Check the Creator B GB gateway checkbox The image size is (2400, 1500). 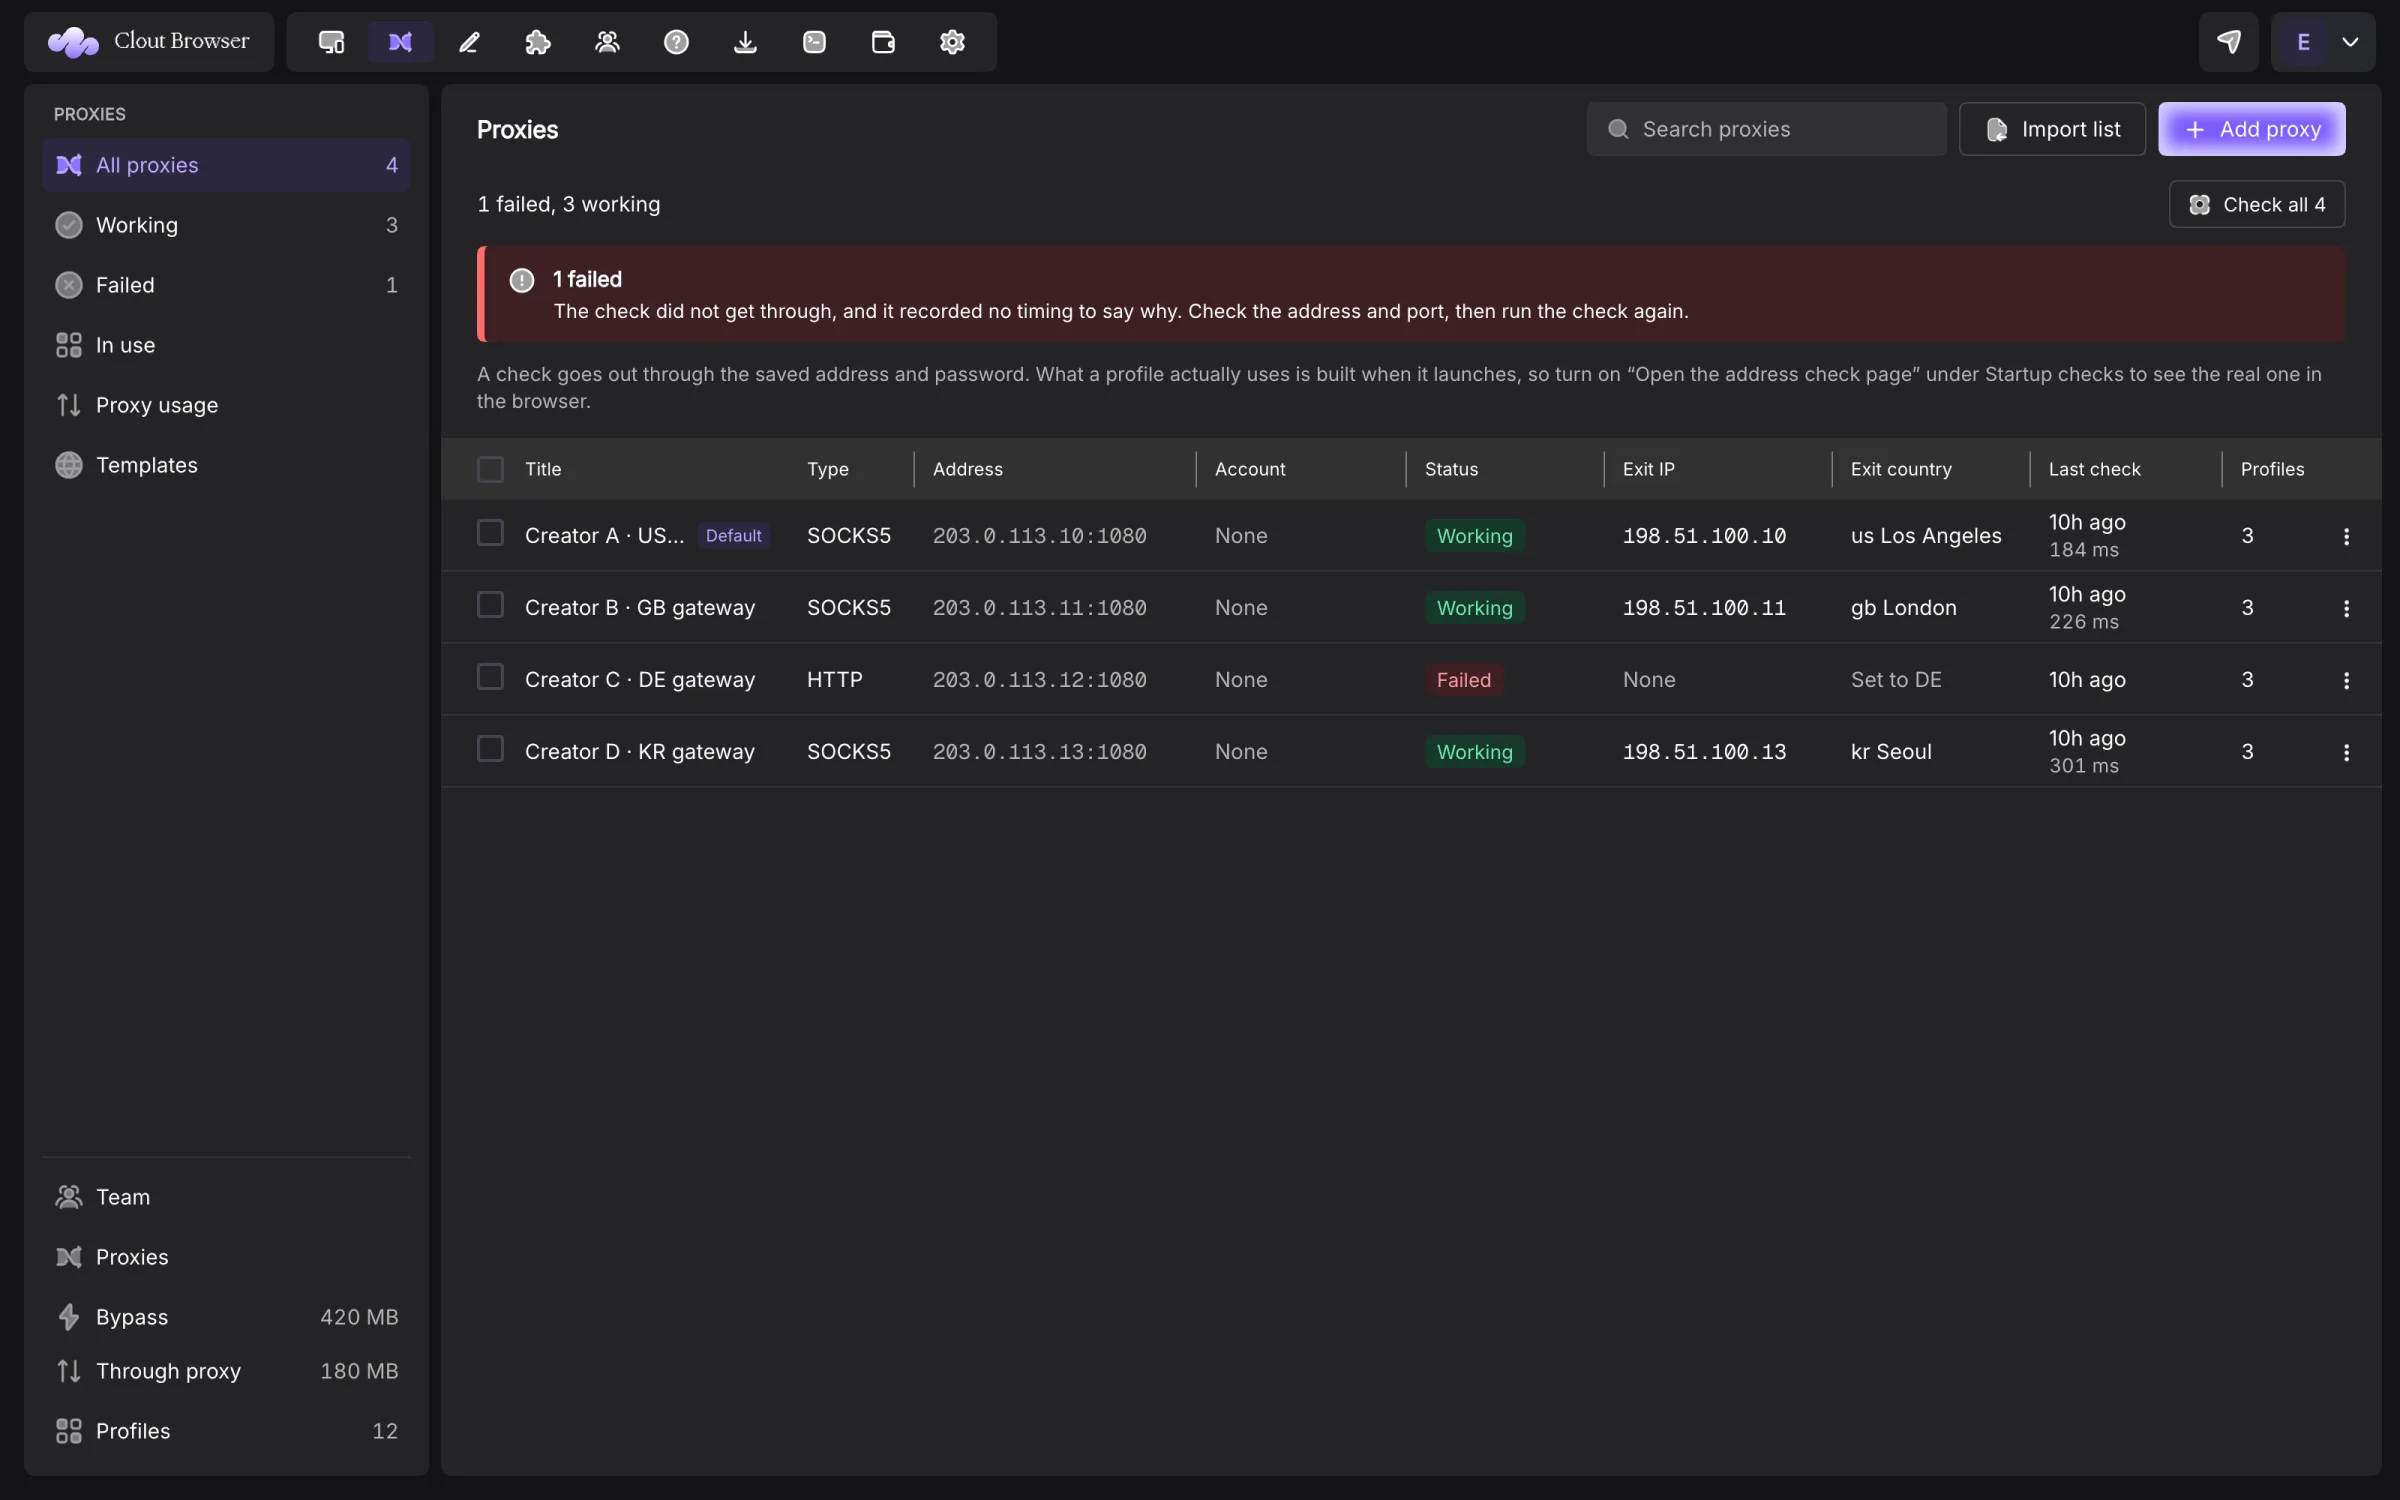pos(490,605)
